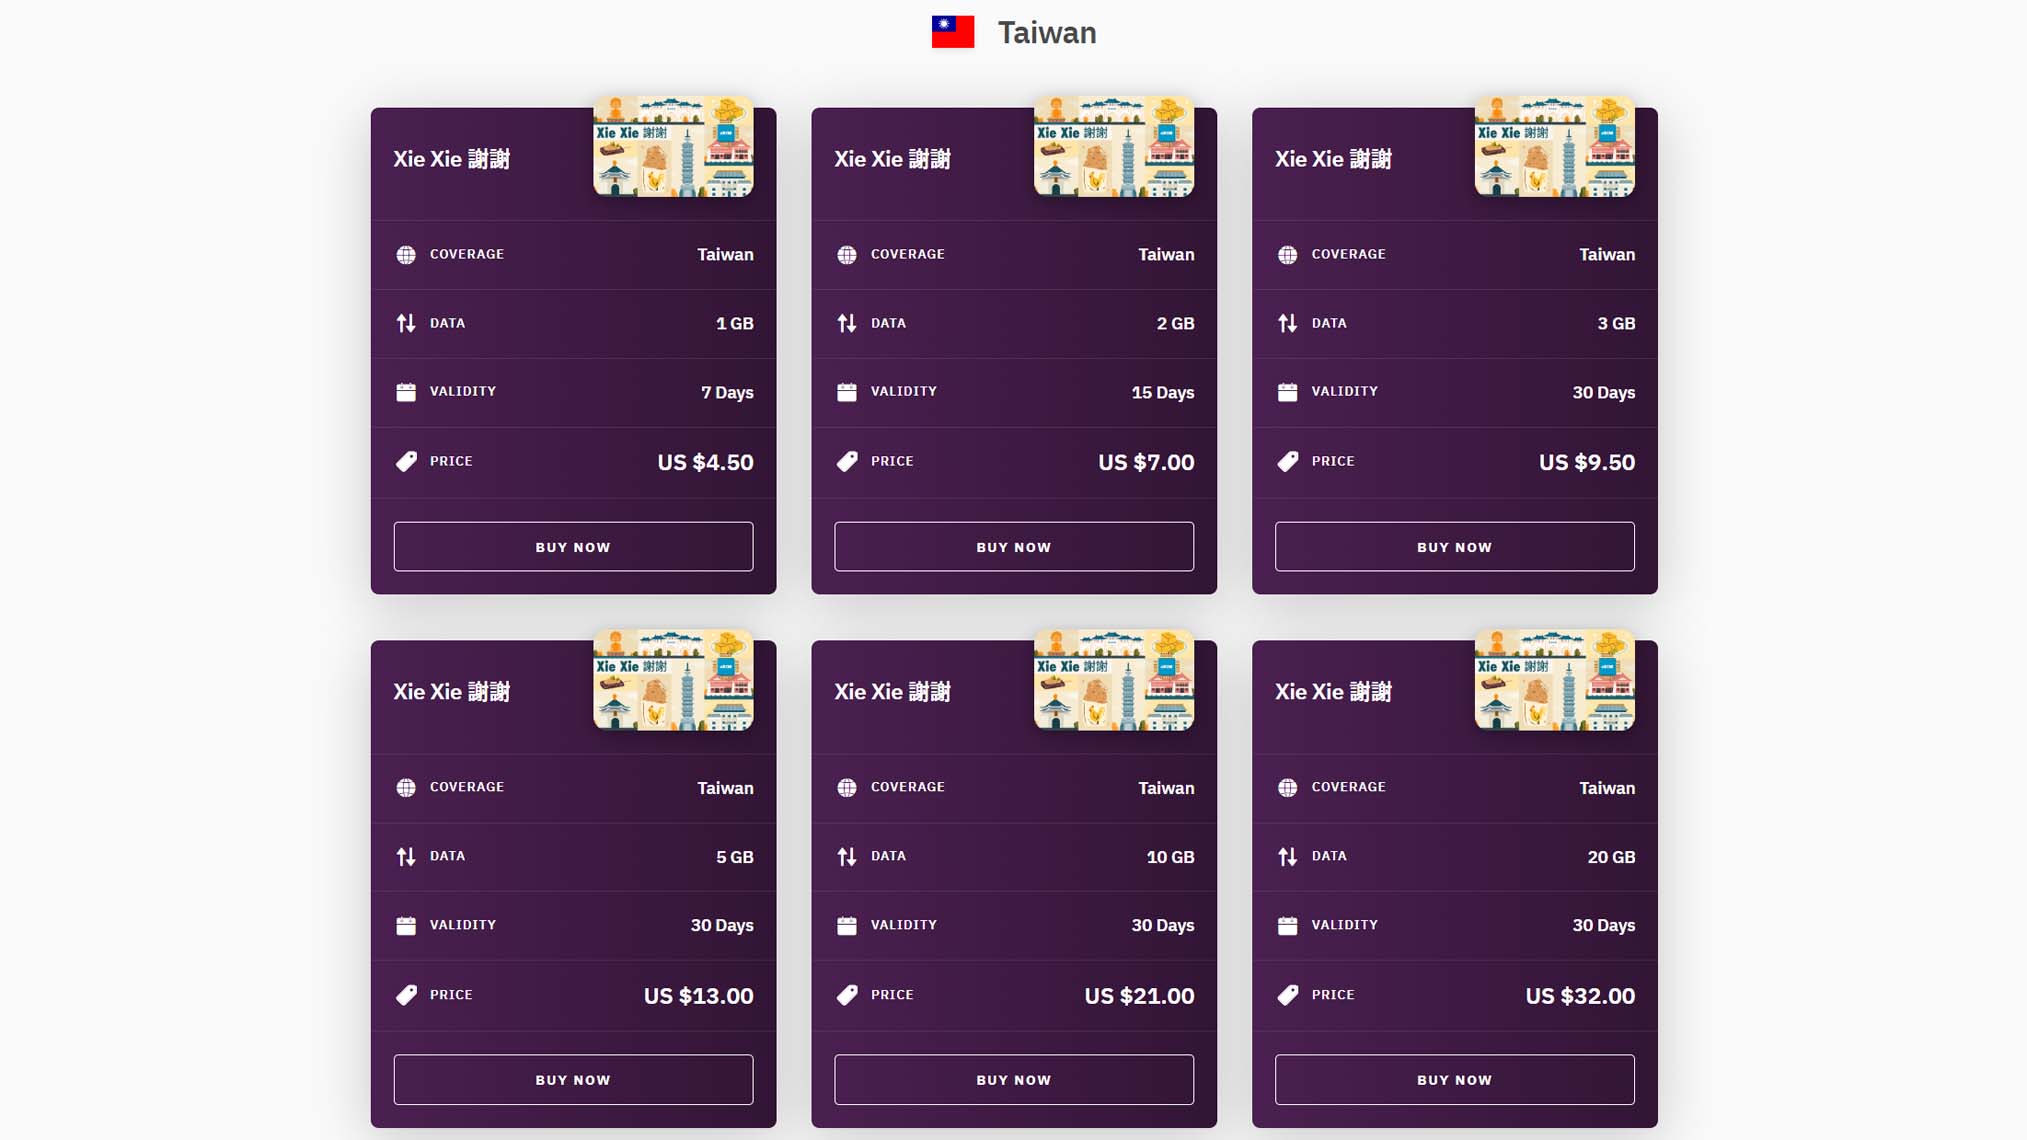Image resolution: width=2027 pixels, height=1140 pixels.
Task: Click coverage globe icon on 2 GB card
Action: pos(847,255)
